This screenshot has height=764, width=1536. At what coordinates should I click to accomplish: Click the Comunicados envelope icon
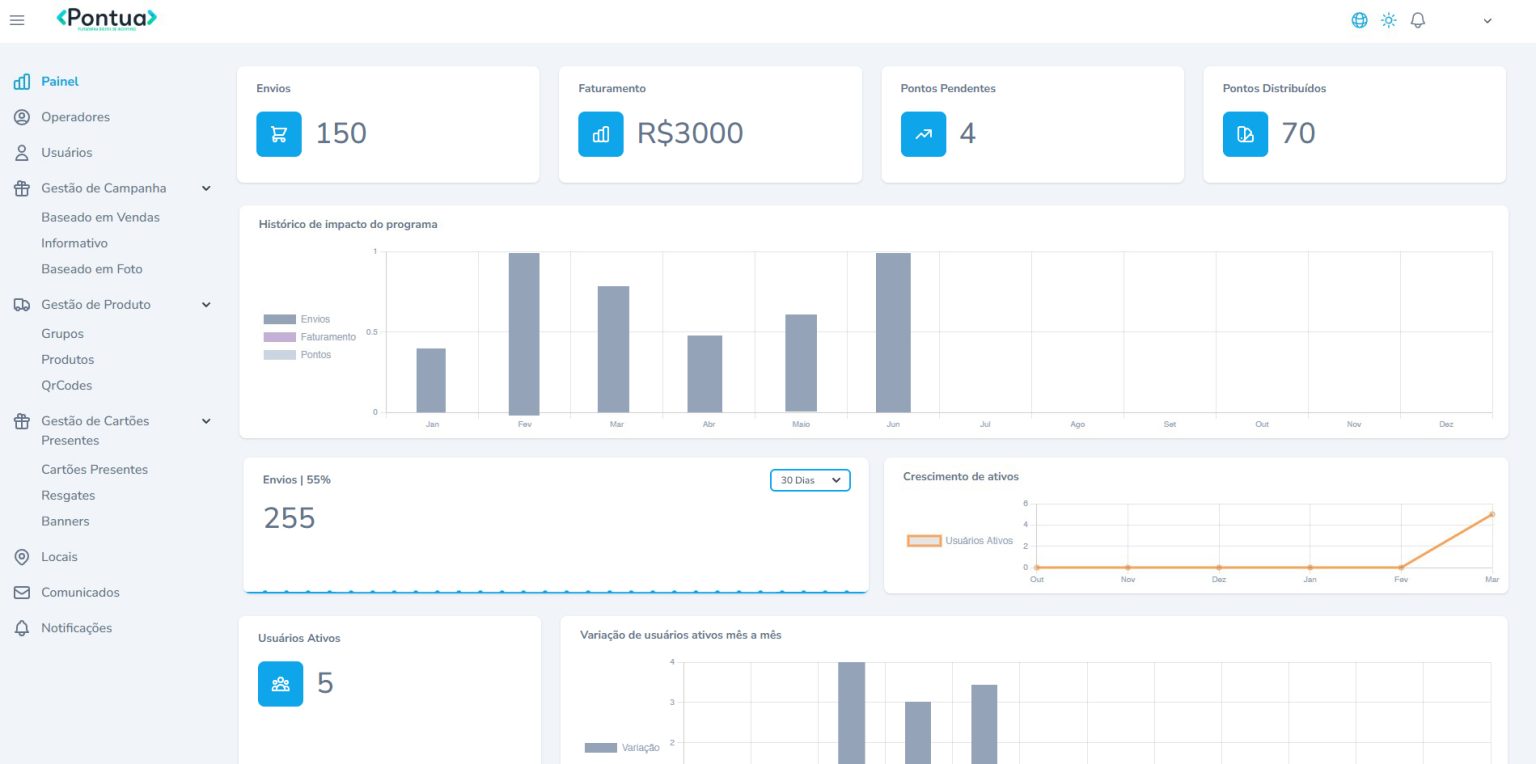pyautogui.click(x=22, y=593)
